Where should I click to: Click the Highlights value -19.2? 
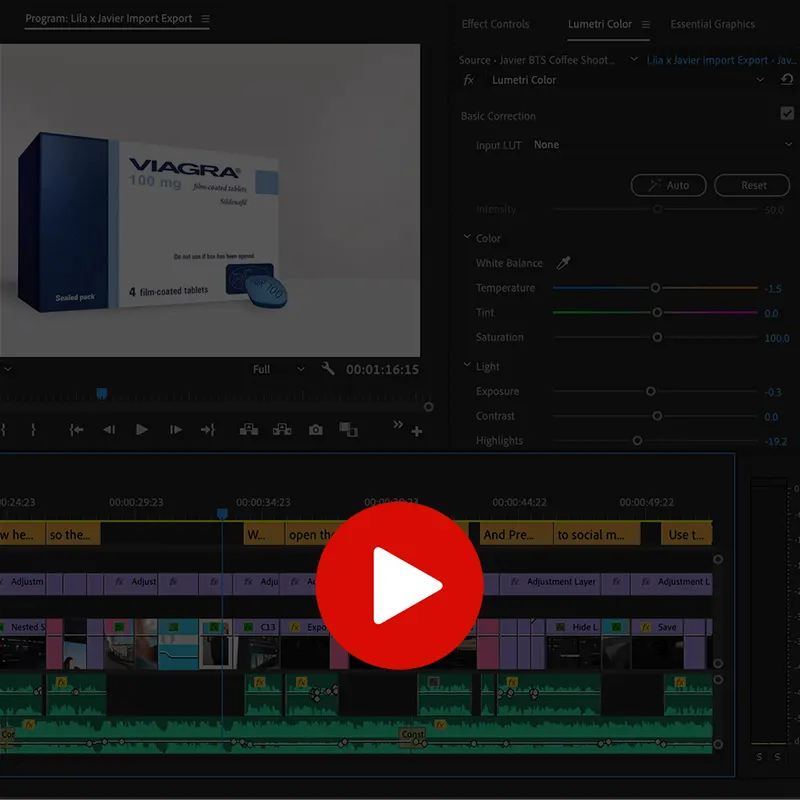click(x=776, y=441)
